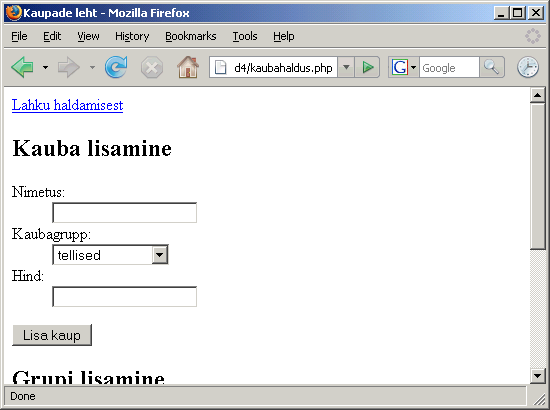Click the search magnifier icon
Image resolution: width=550 pixels, height=410 pixels.
pos(492,67)
